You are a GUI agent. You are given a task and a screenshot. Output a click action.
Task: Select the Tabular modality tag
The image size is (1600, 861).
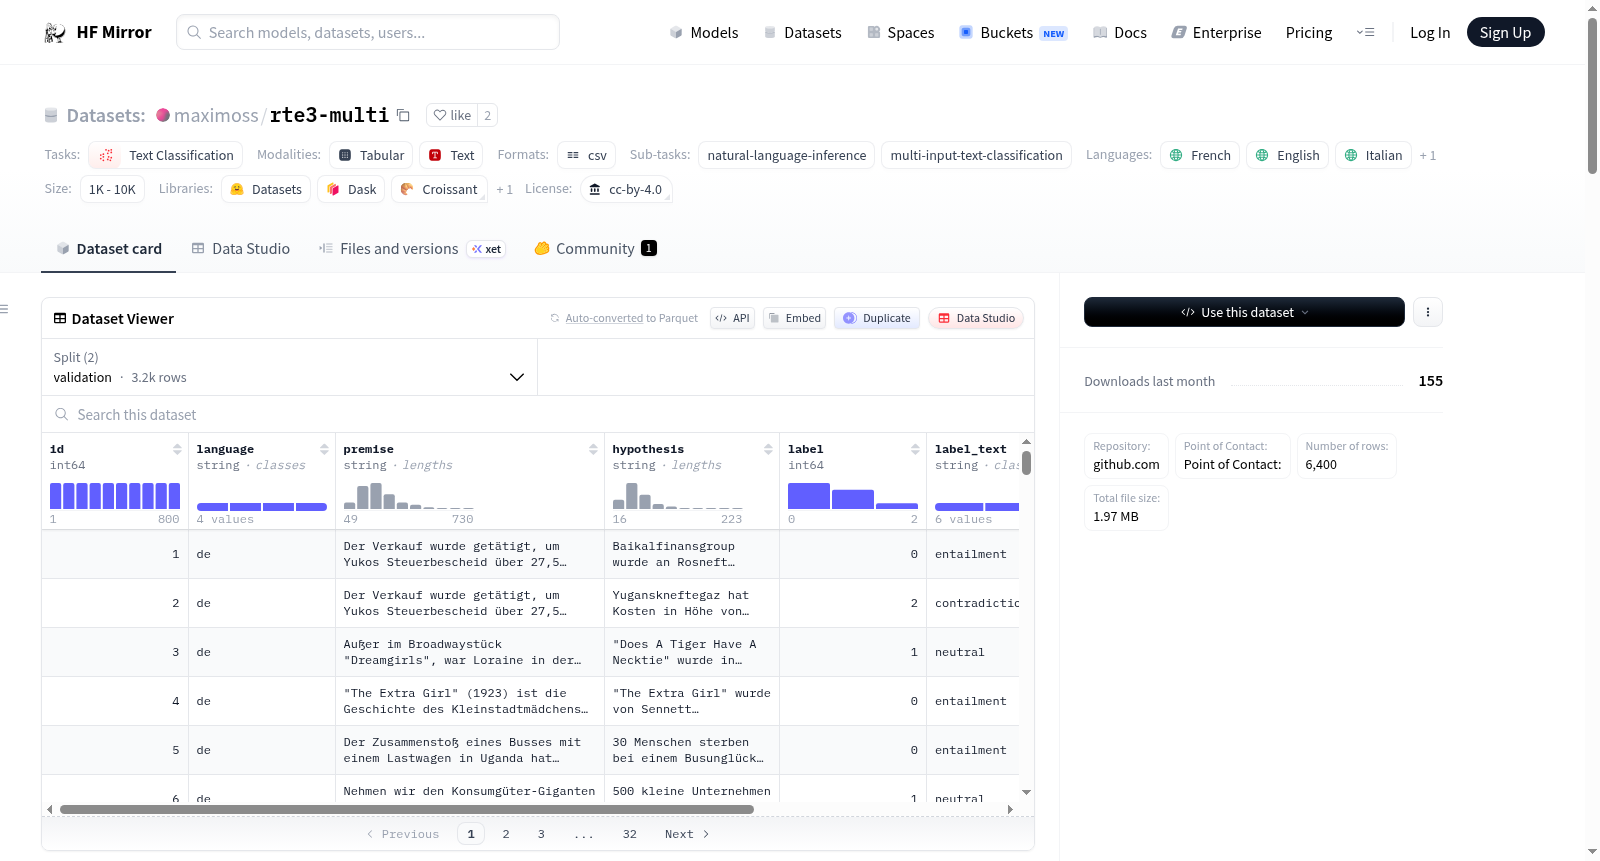coord(372,155)
